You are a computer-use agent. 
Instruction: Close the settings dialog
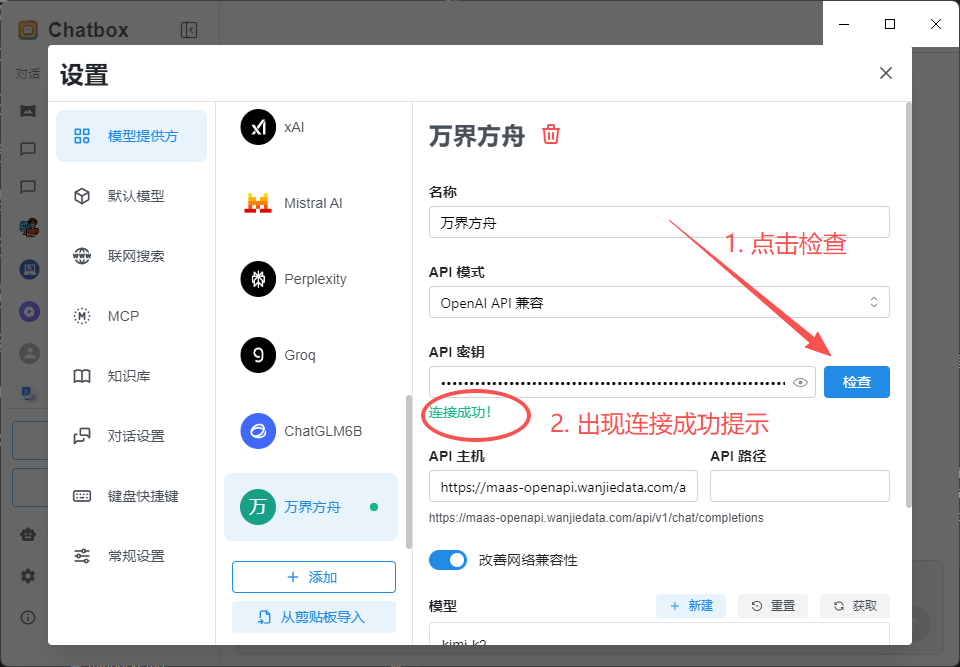[885, 73]
